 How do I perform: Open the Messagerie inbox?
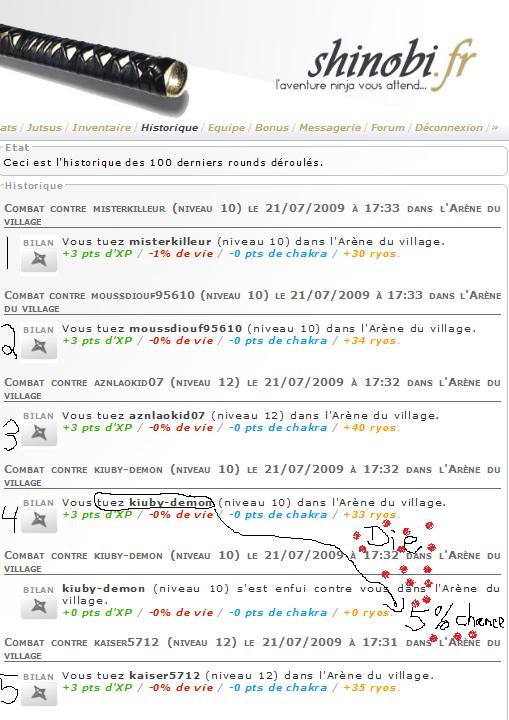[x=330, y=128]
